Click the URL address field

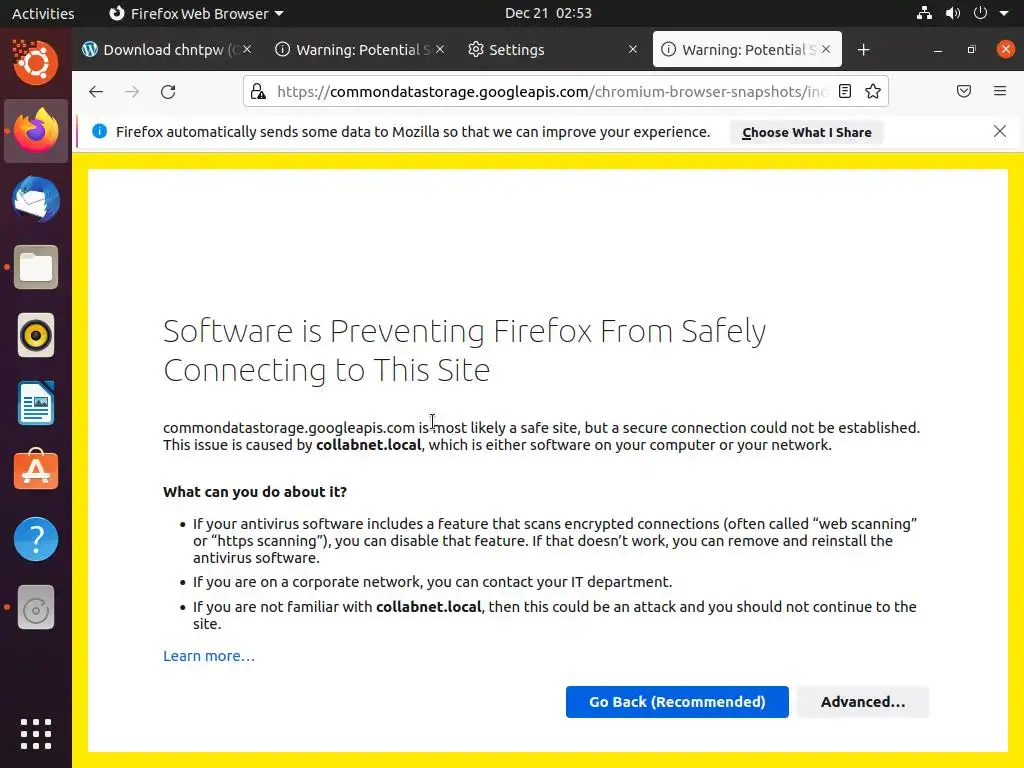tap(550, 92)
